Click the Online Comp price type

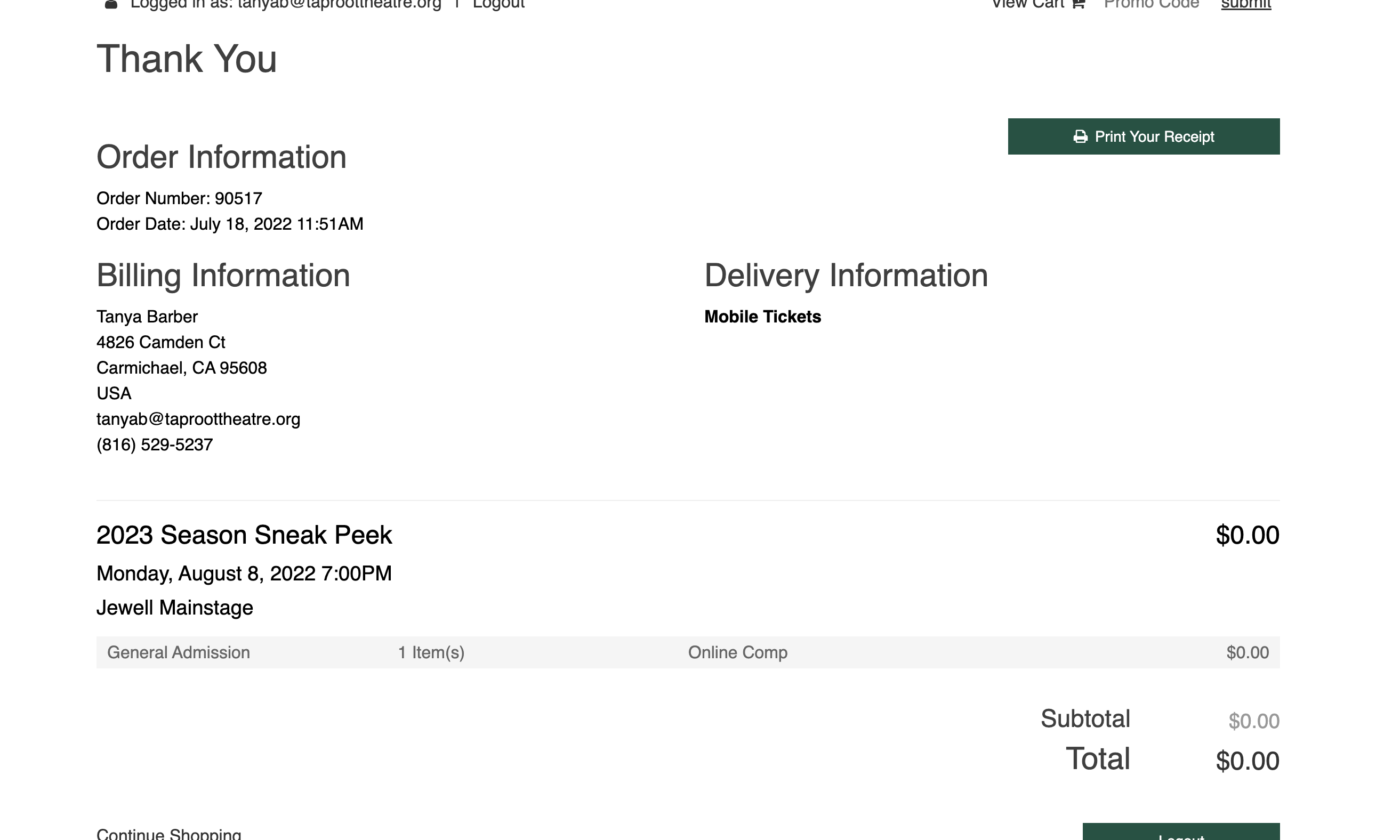coord(738,652)
